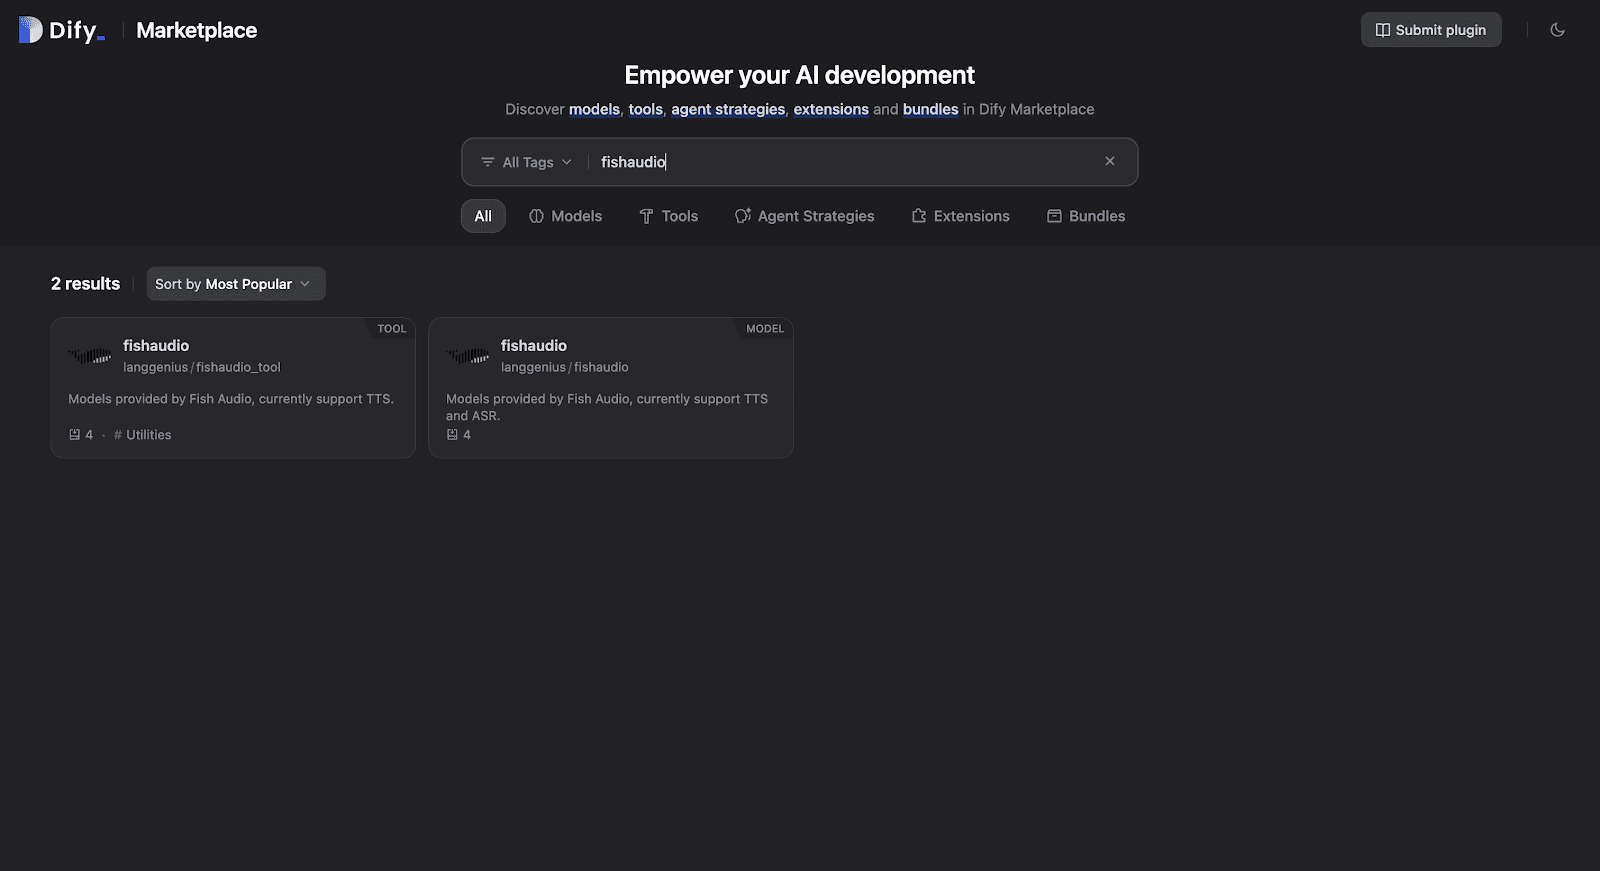
Task: Clear the search field with X icon
Action: [x=1109, y=161]
